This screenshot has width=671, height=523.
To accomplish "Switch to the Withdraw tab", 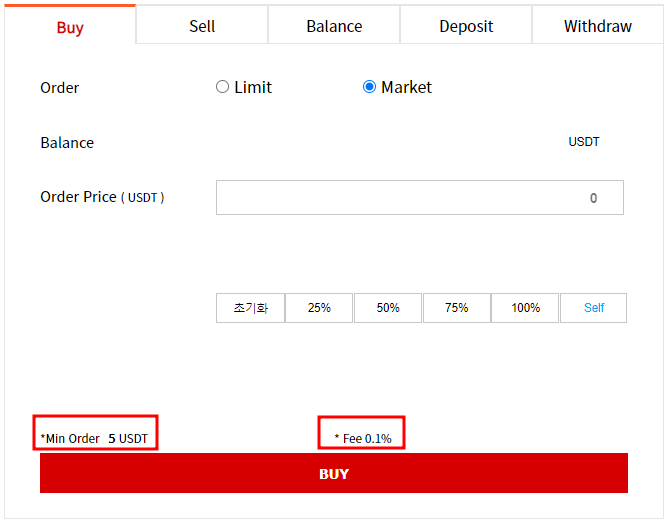I will coord(598,26).
